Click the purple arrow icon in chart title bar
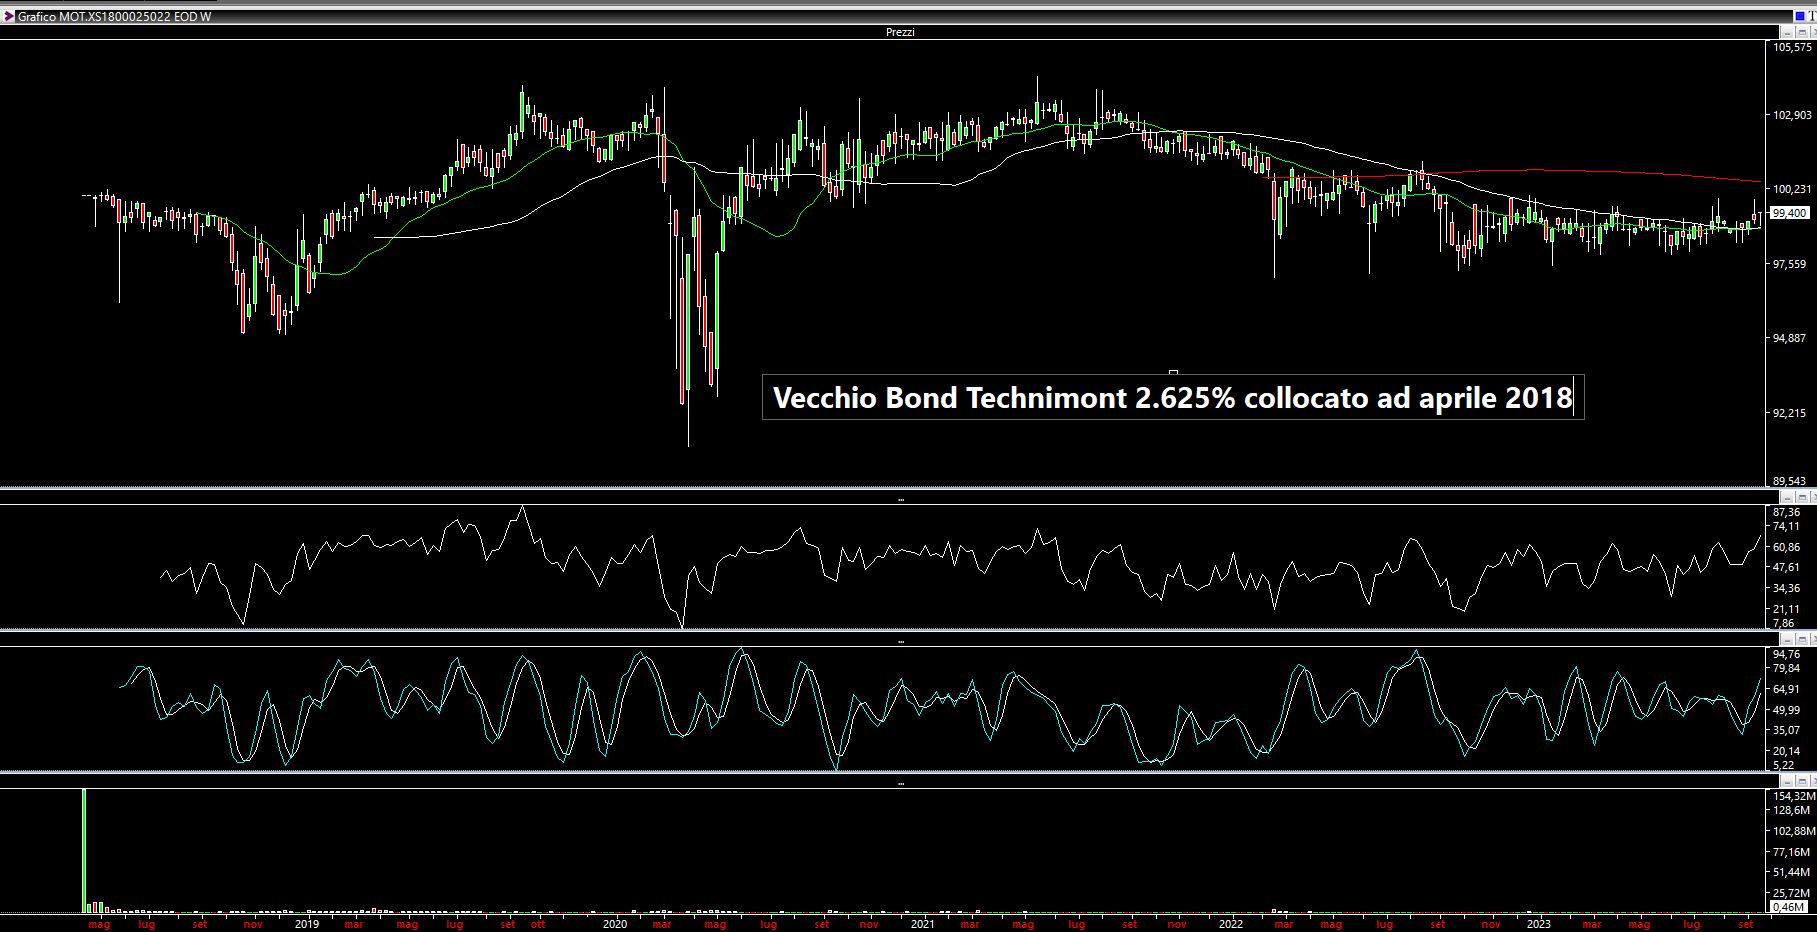Screen dimensions: 1817x932 point(9,17)
